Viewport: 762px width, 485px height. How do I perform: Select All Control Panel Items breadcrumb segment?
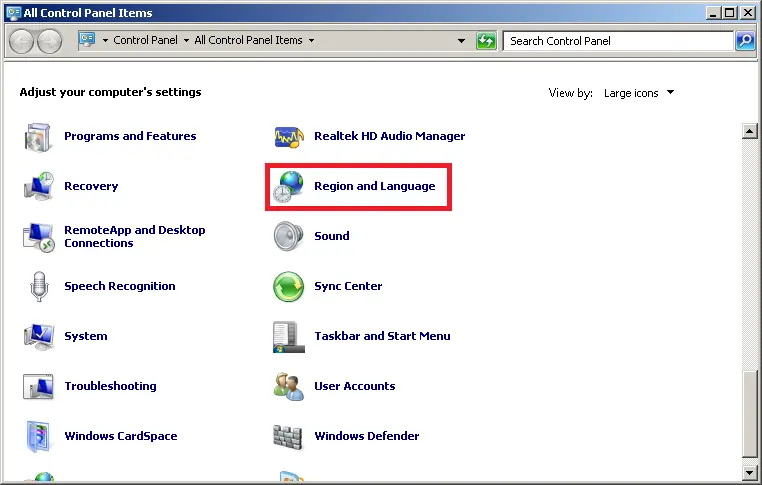pos(248,40)
